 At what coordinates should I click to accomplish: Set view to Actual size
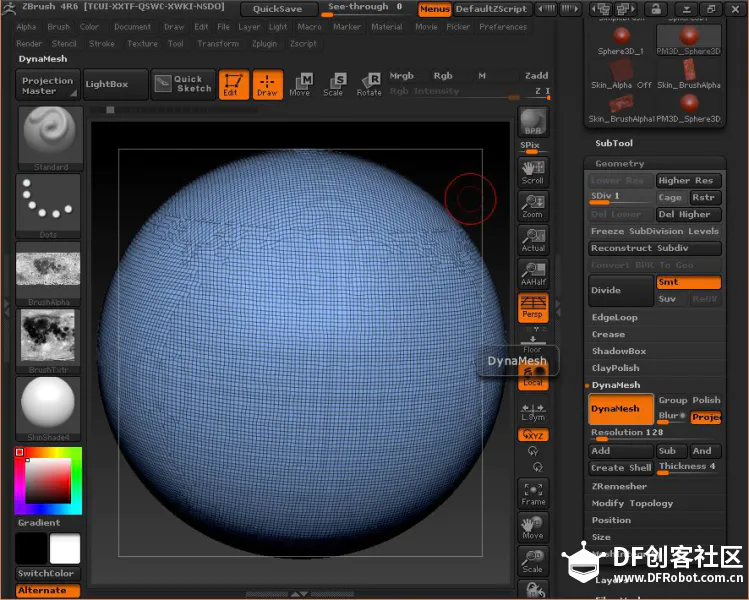(533, 240)
